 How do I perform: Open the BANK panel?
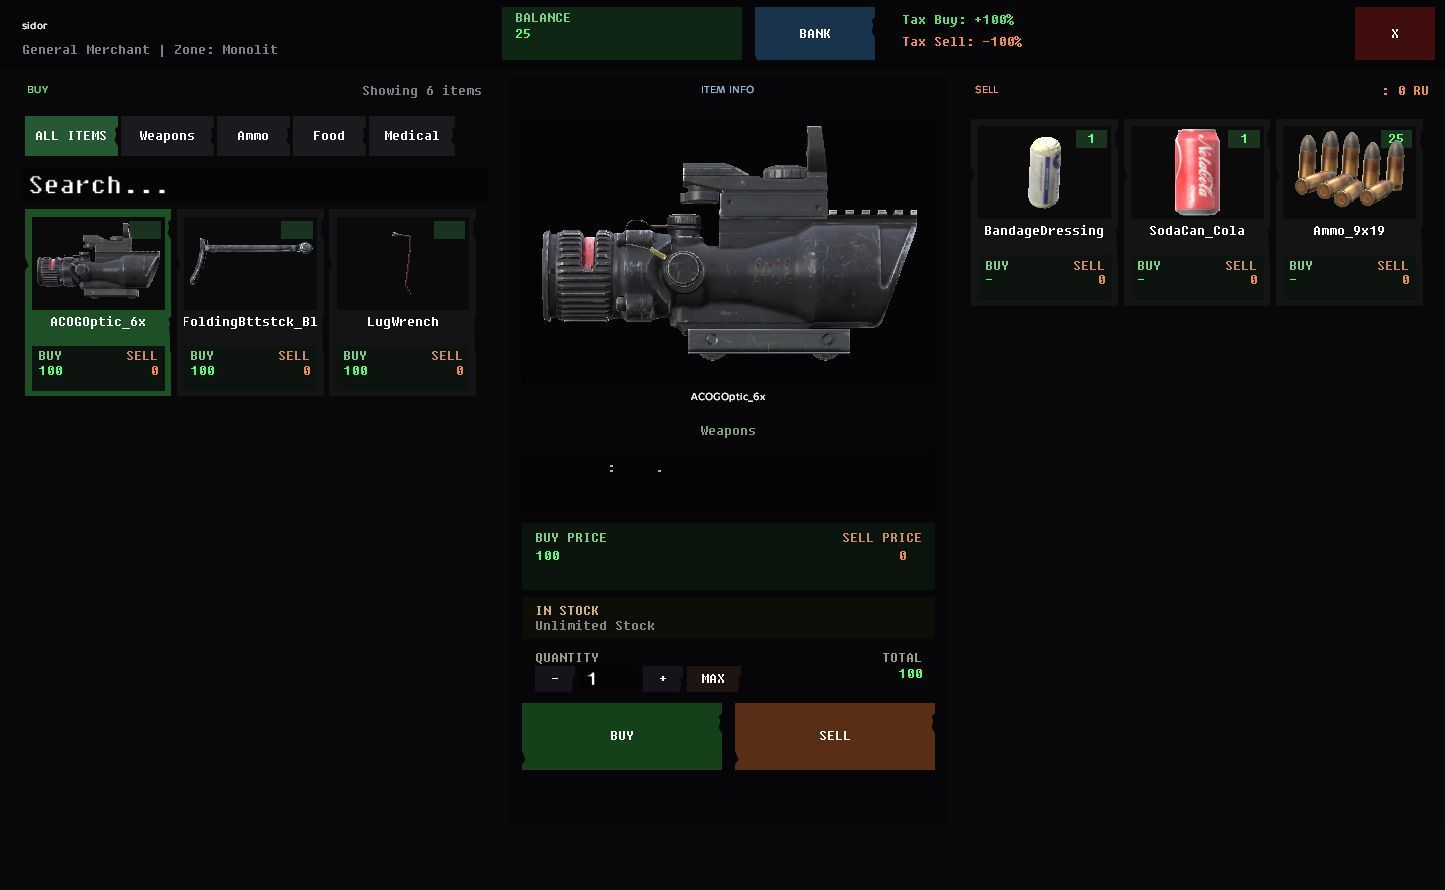[815, 34]
